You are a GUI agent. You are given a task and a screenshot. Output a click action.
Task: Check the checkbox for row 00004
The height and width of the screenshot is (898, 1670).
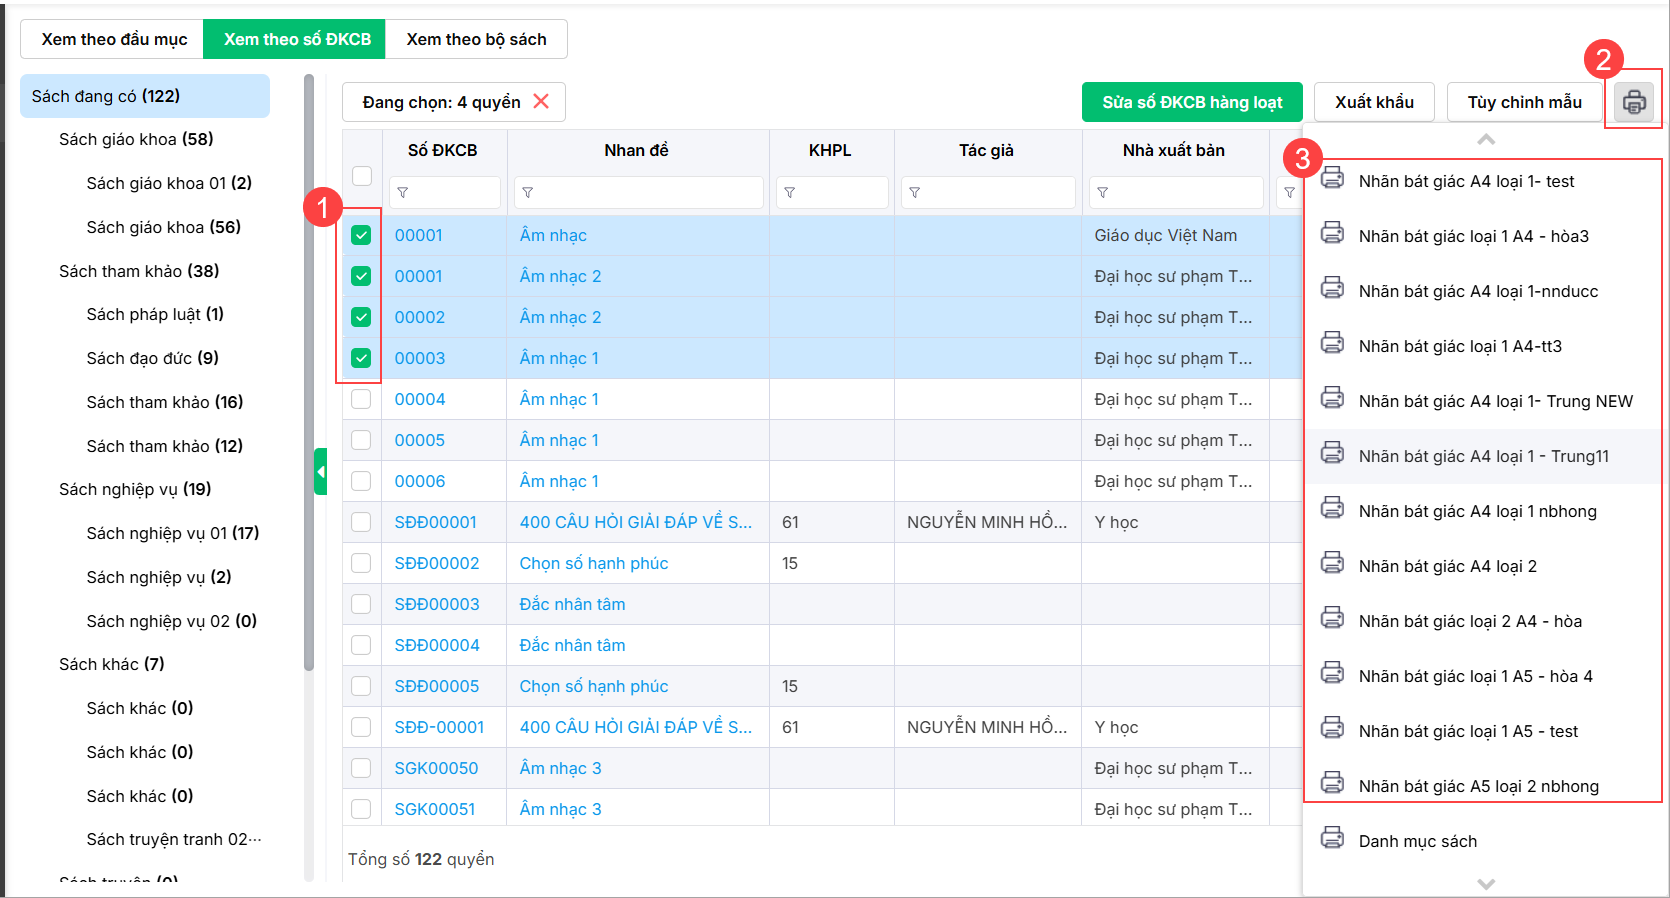[362, 399]
